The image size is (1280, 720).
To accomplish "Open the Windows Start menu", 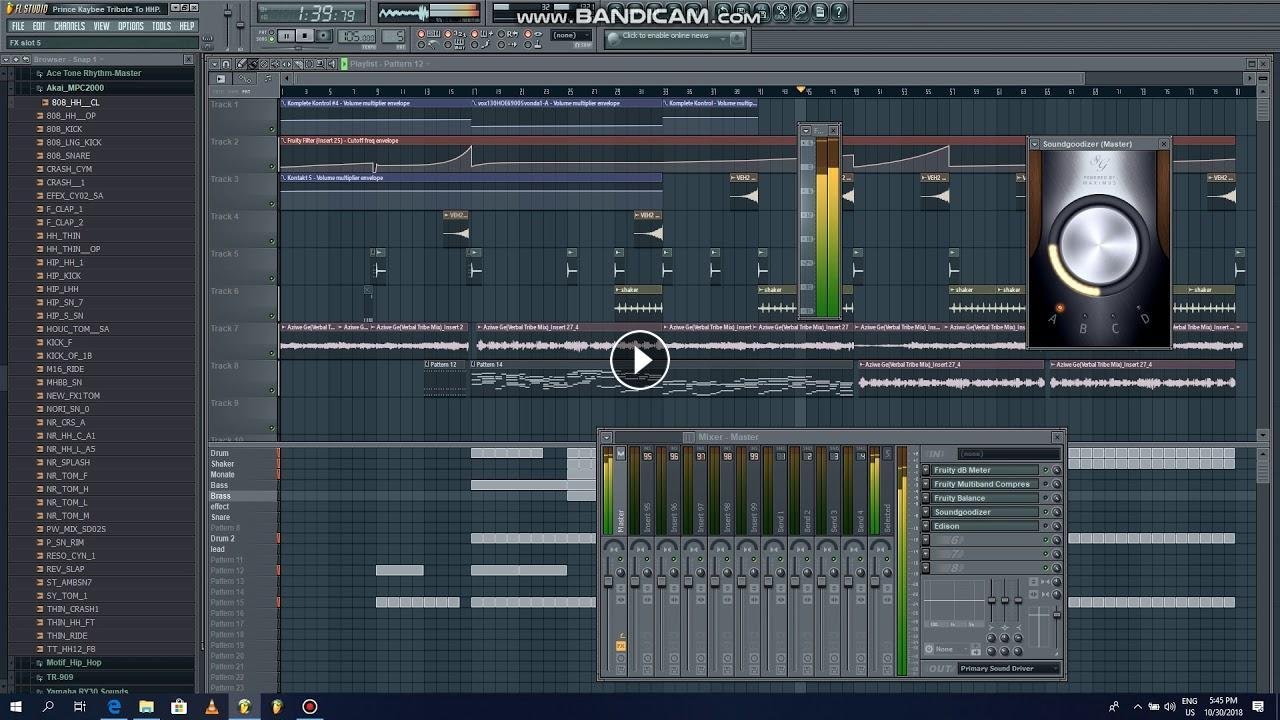I will click(x=15, y=707).
